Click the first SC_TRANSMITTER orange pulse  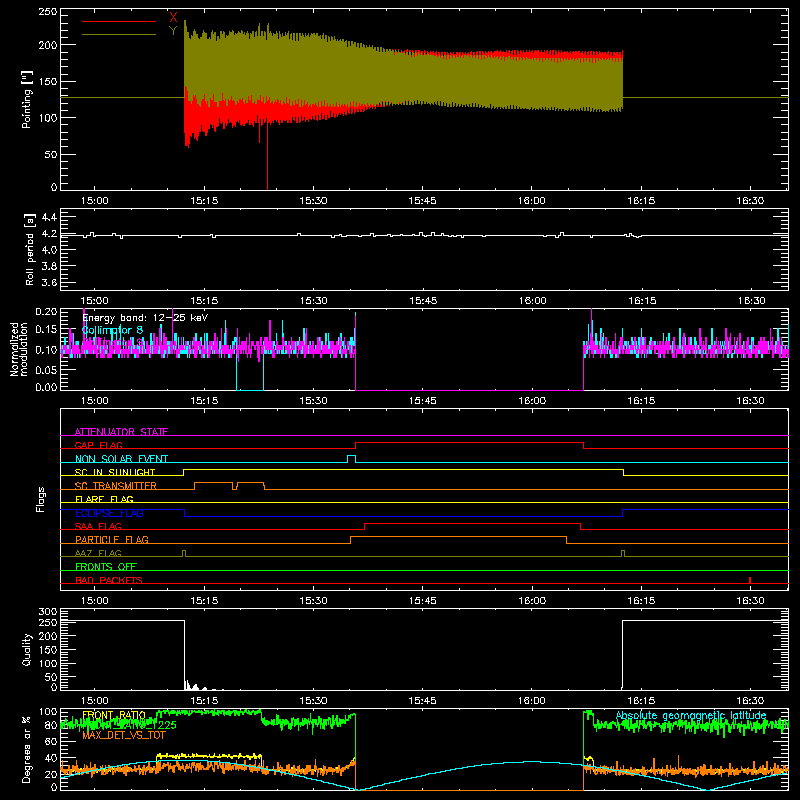point(214,483)
